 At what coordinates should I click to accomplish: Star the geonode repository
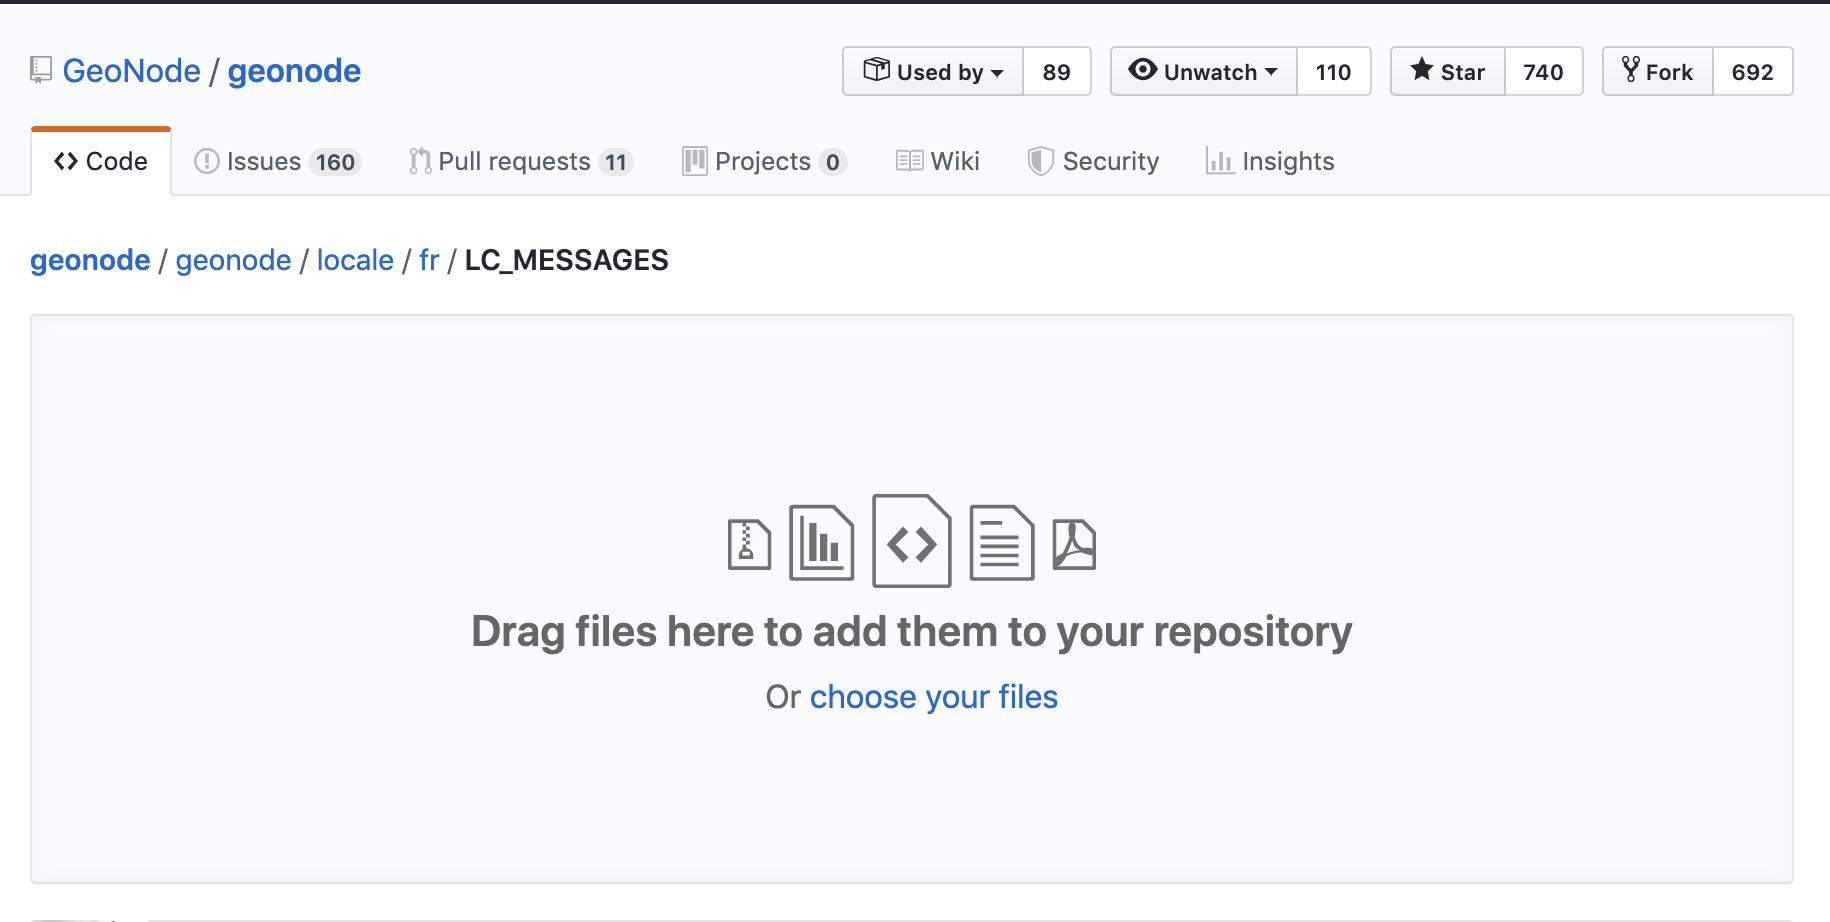(1448, 72)
